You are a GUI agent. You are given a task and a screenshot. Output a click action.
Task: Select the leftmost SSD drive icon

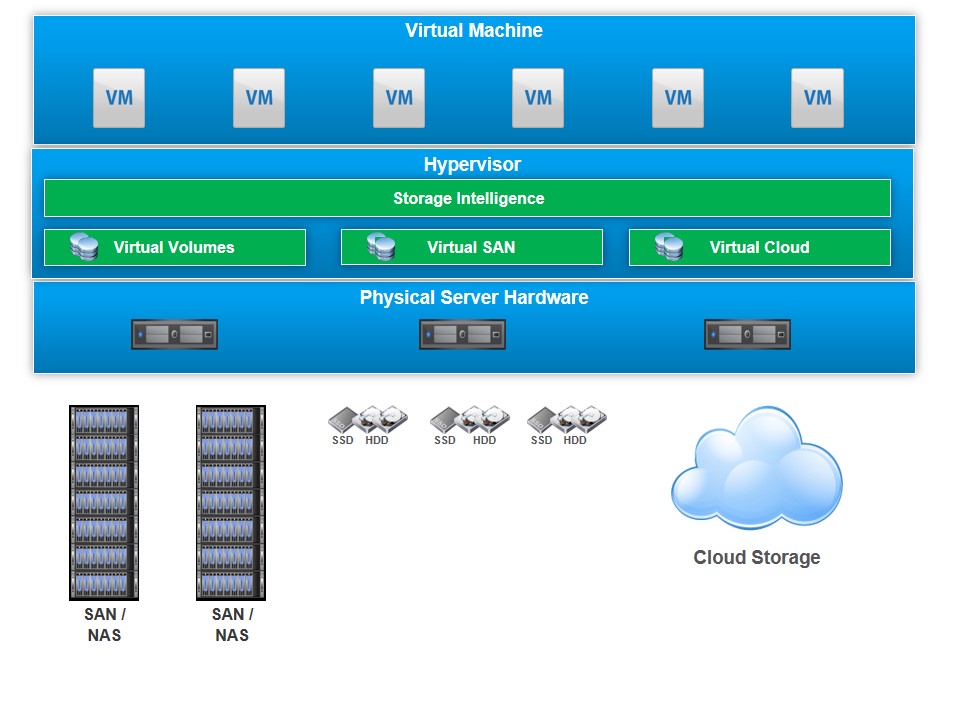[344, 419]
